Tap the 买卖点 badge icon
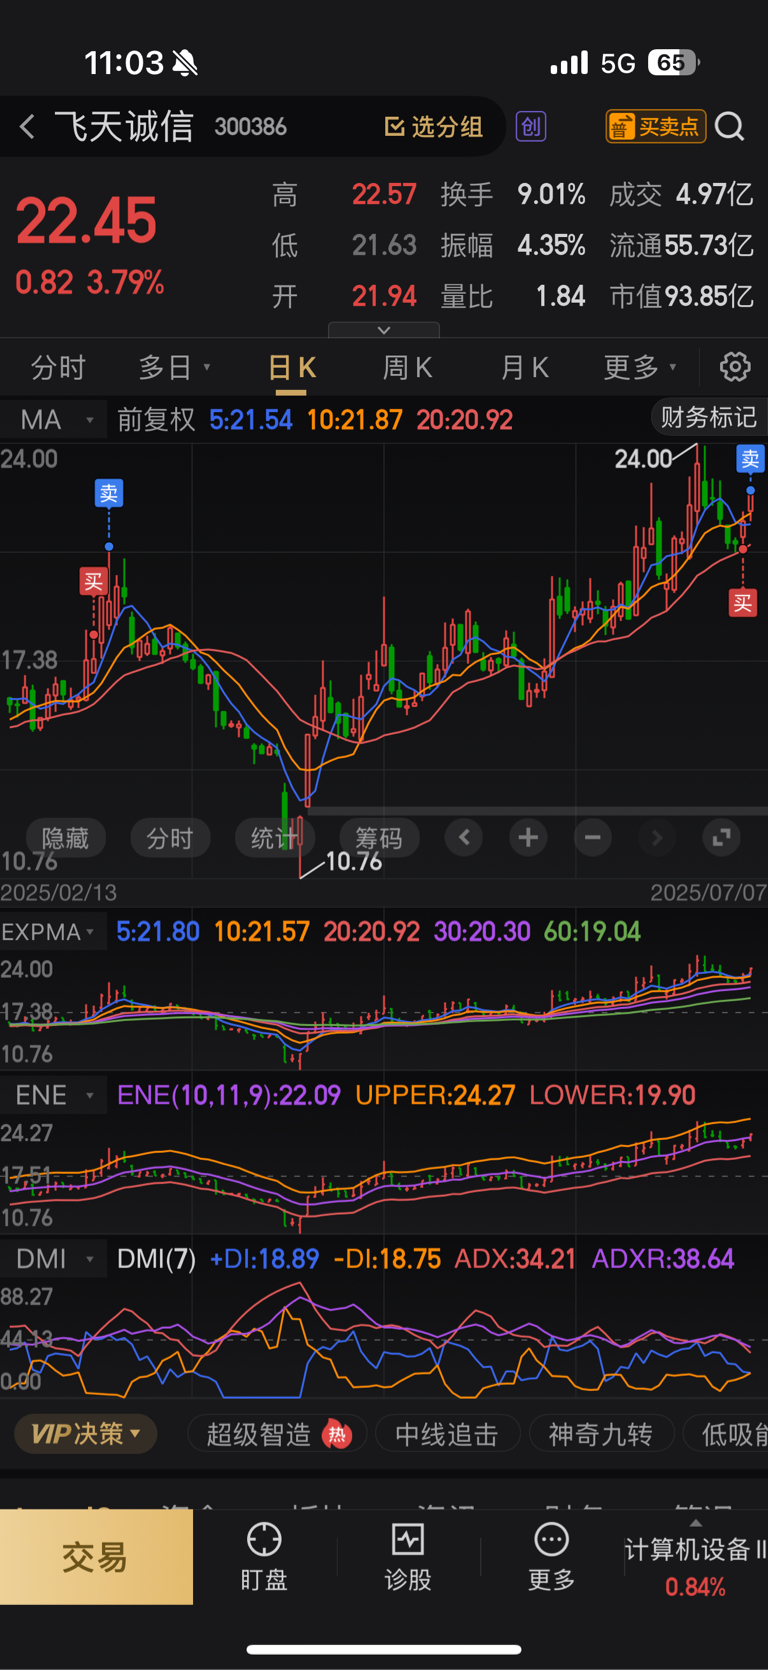The height and width of the screenshot is (1670, 768). [x=656, y=127]
